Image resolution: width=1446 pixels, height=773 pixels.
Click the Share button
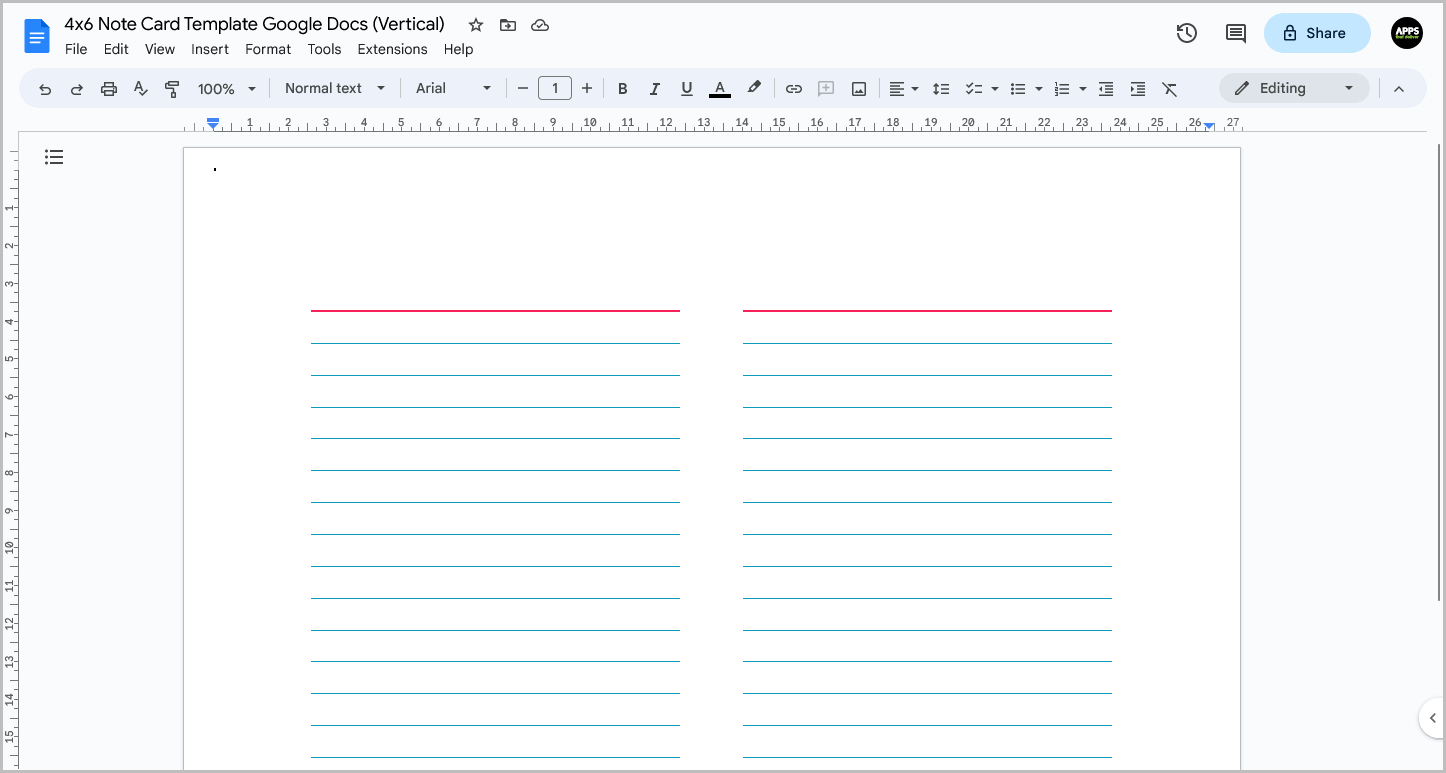(x=1316, y=33)
